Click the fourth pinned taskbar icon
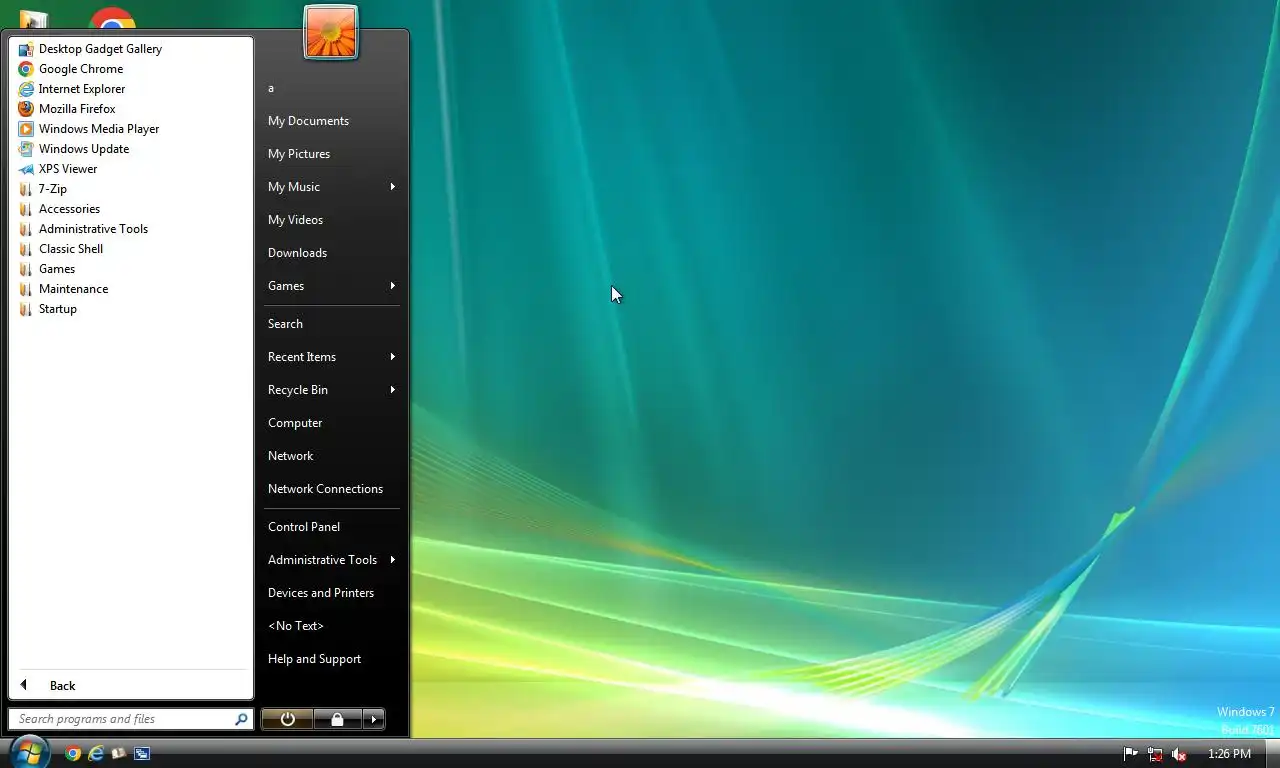 142,754
